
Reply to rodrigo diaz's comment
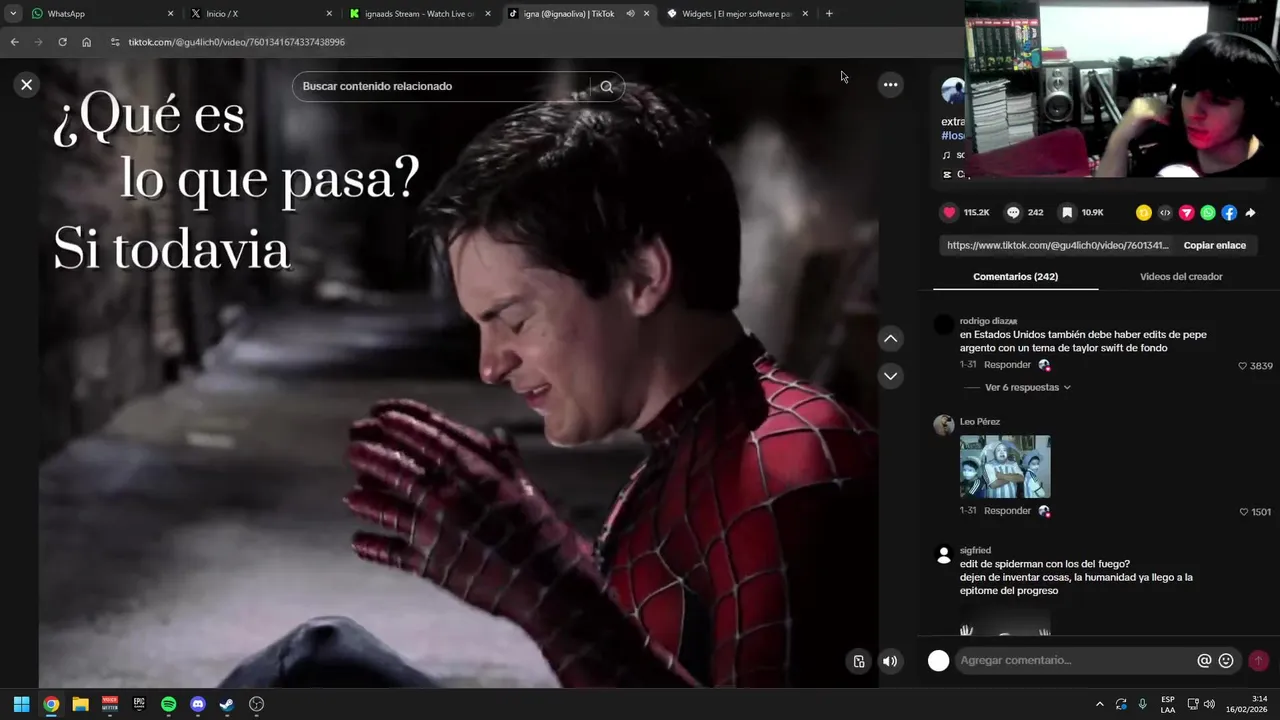point(1007,365)
